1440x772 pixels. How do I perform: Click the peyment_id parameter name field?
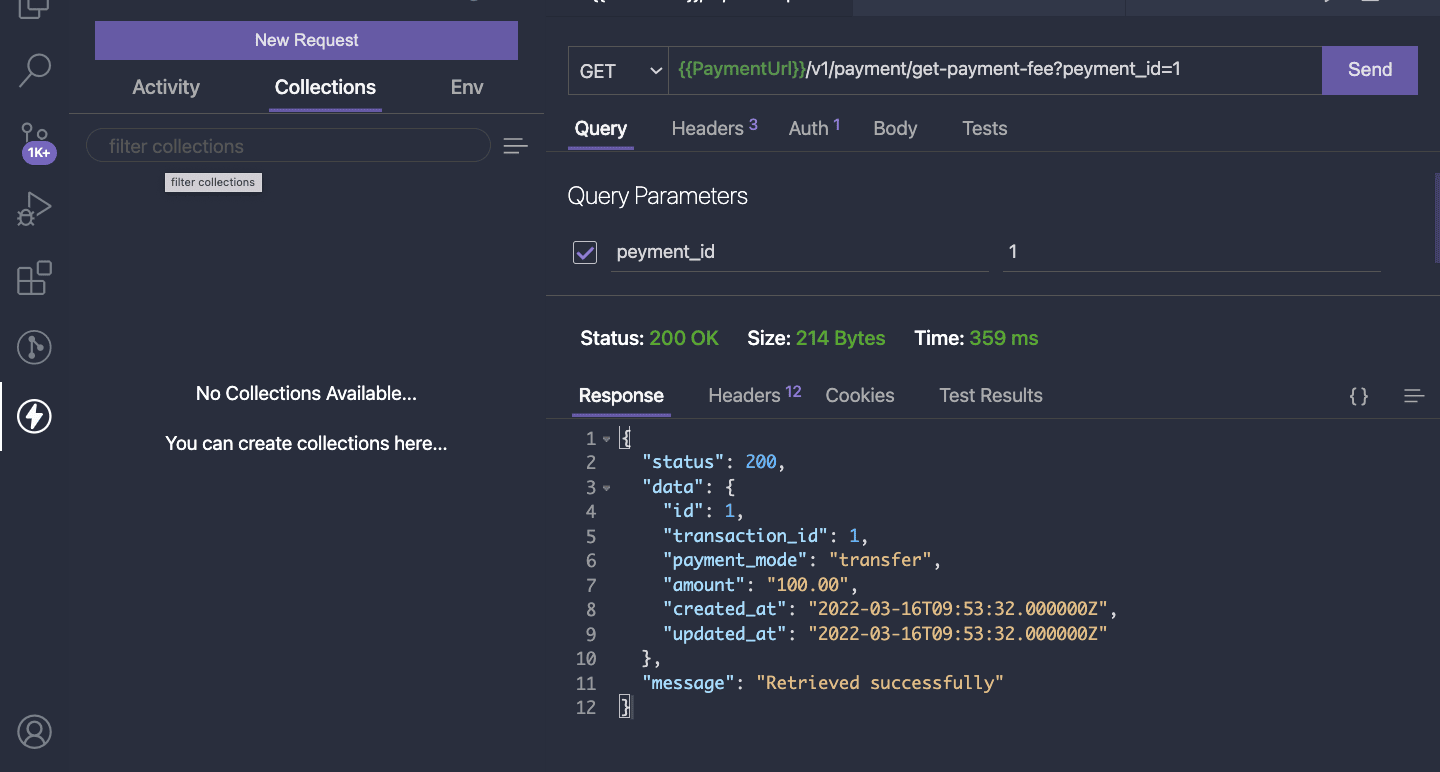point(800,252)
